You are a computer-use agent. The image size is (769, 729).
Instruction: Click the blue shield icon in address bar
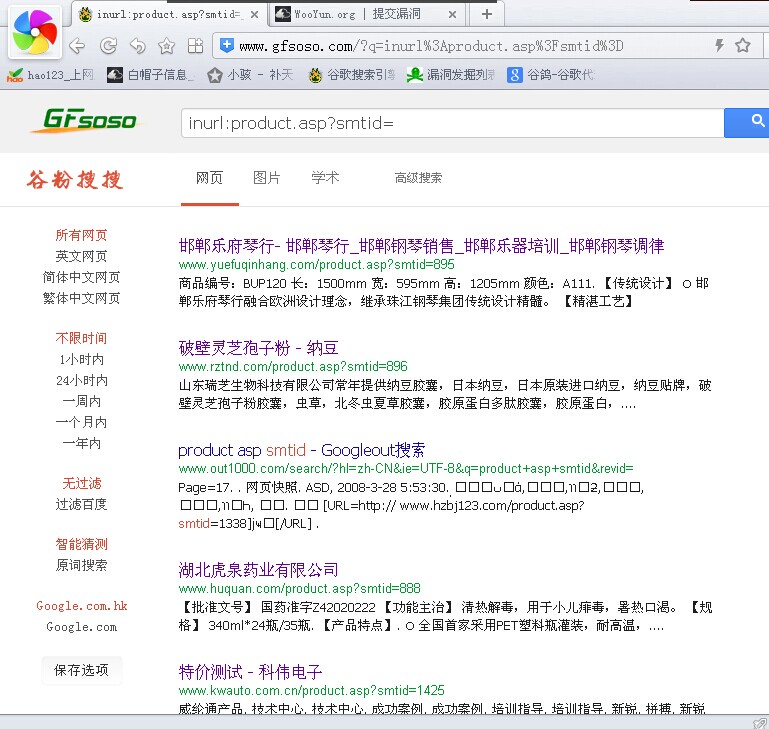point(227,46)
